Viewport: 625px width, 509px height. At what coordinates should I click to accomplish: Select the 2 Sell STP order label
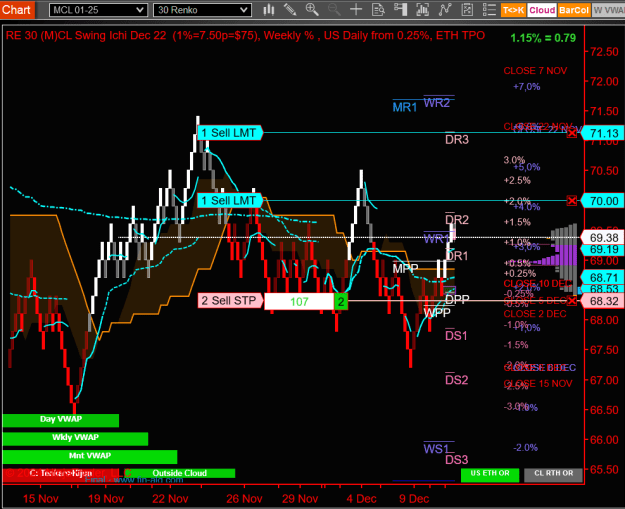pos(230,301)
